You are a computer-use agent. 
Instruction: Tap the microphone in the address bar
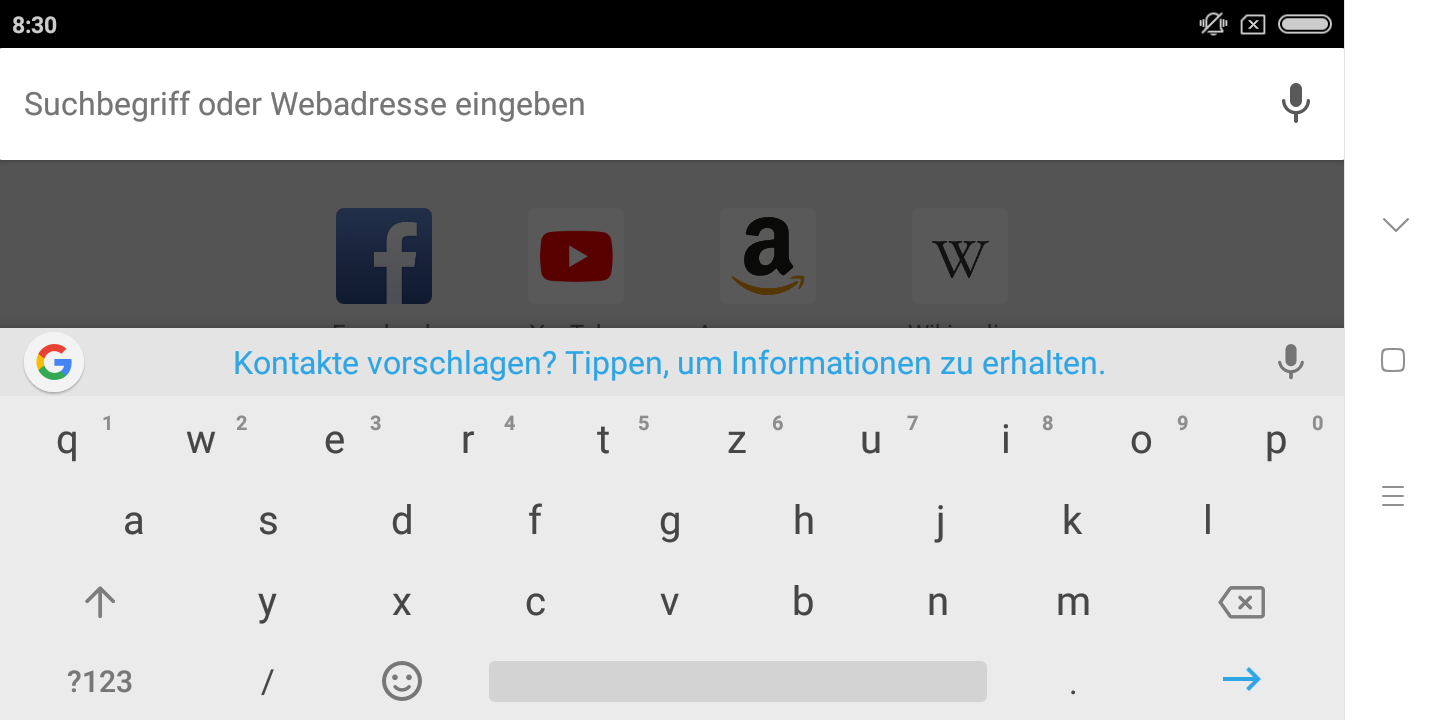coord(1295,103)
